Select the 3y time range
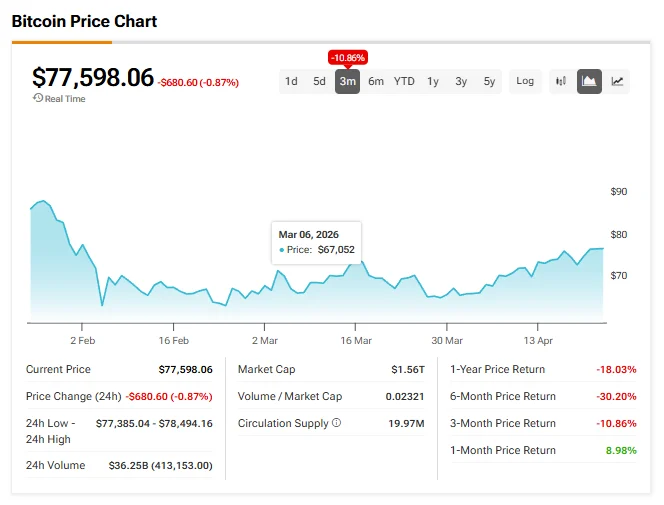 click(x=461, y=81)
